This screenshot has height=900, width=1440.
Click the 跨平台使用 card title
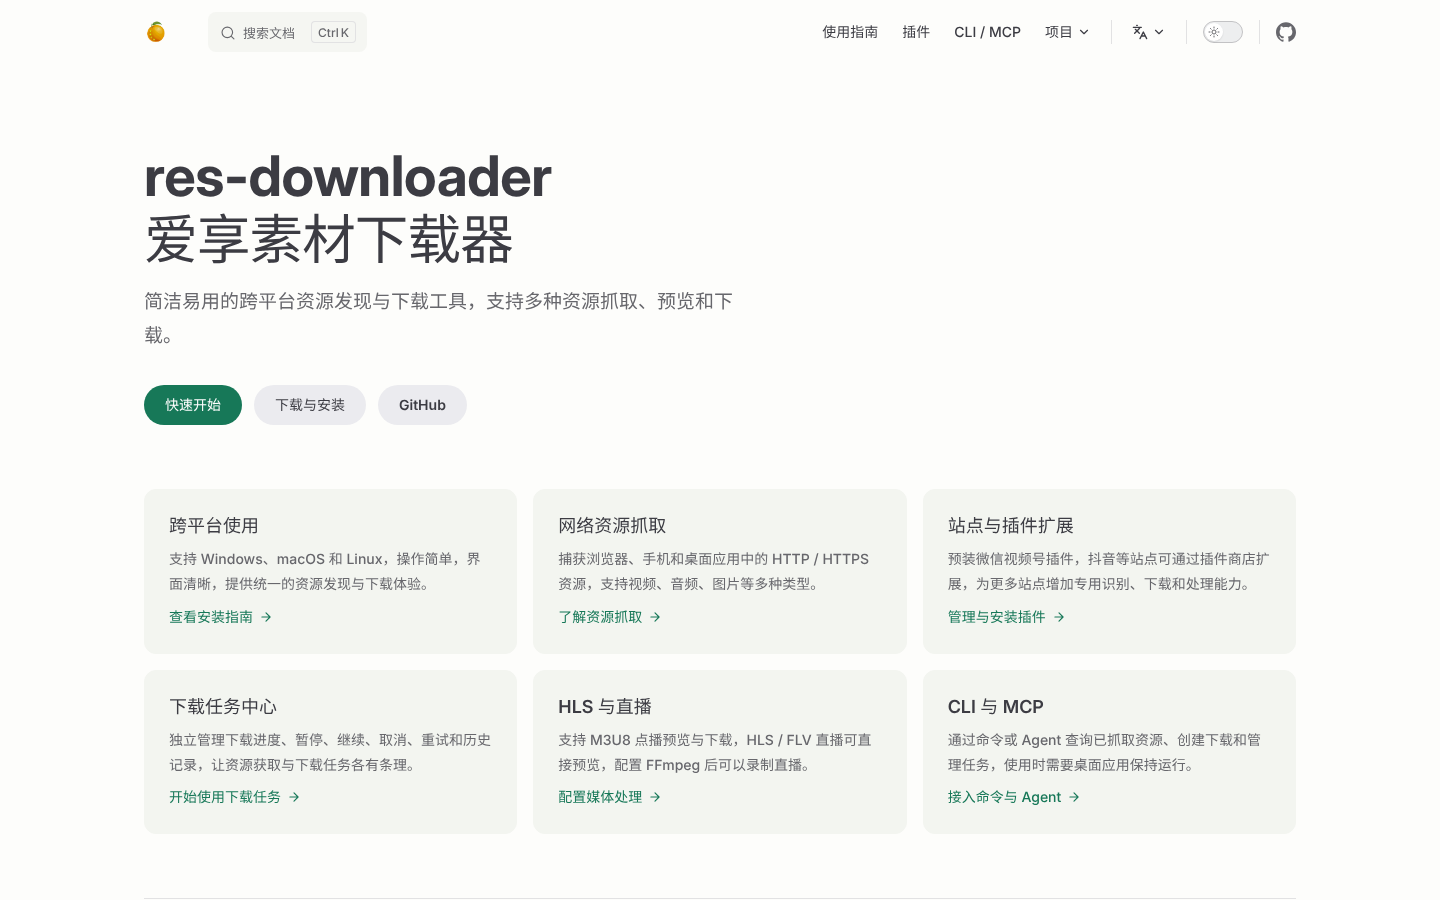pos(214,526)
